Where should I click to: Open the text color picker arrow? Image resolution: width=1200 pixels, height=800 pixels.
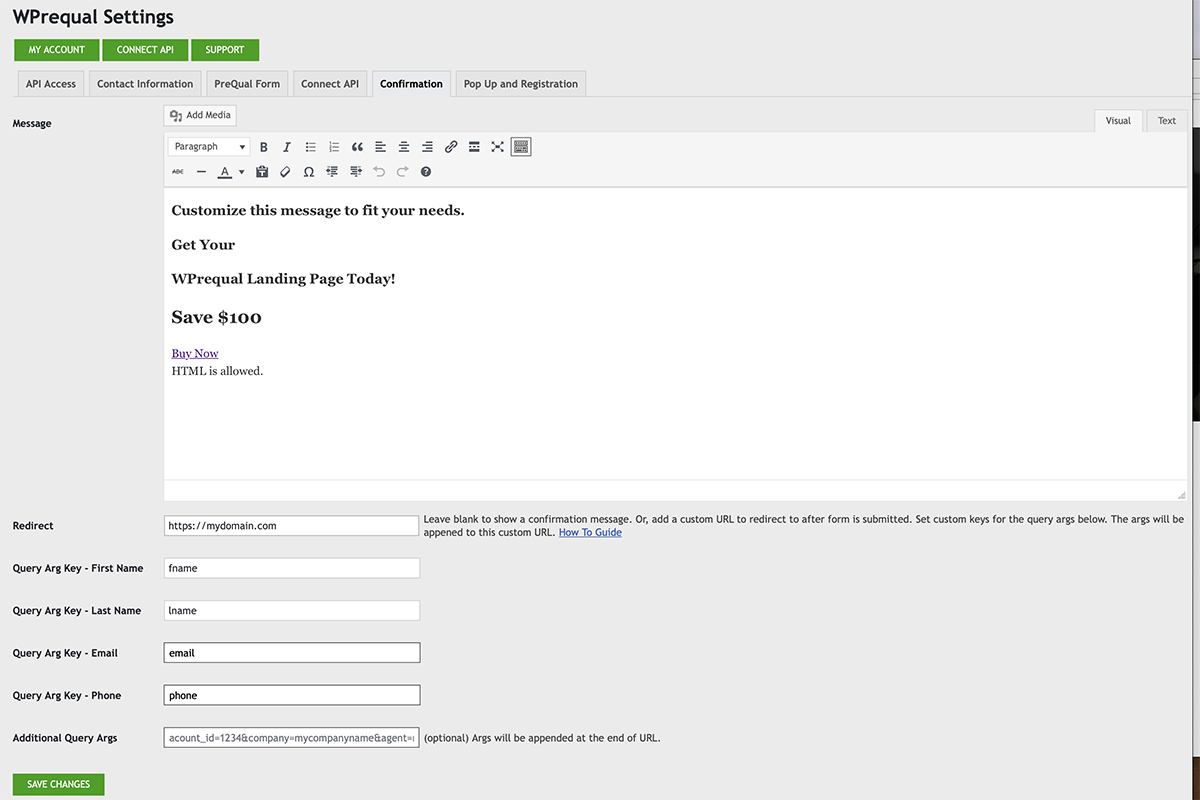click(x=241, y=172)
